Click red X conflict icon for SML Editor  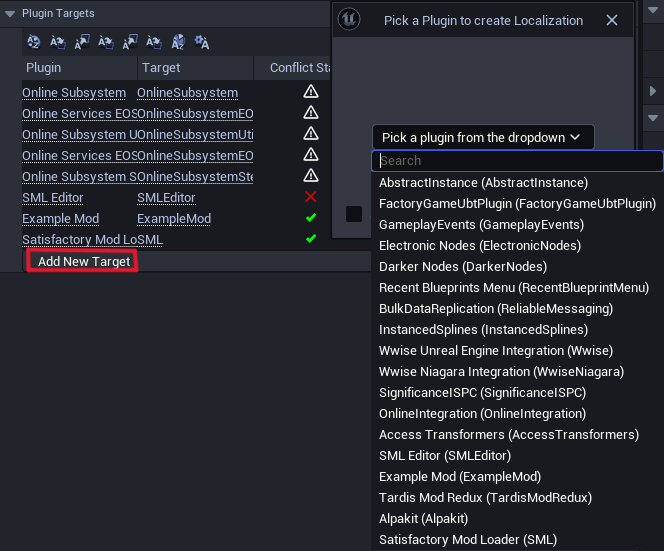[x=311, y=197]
